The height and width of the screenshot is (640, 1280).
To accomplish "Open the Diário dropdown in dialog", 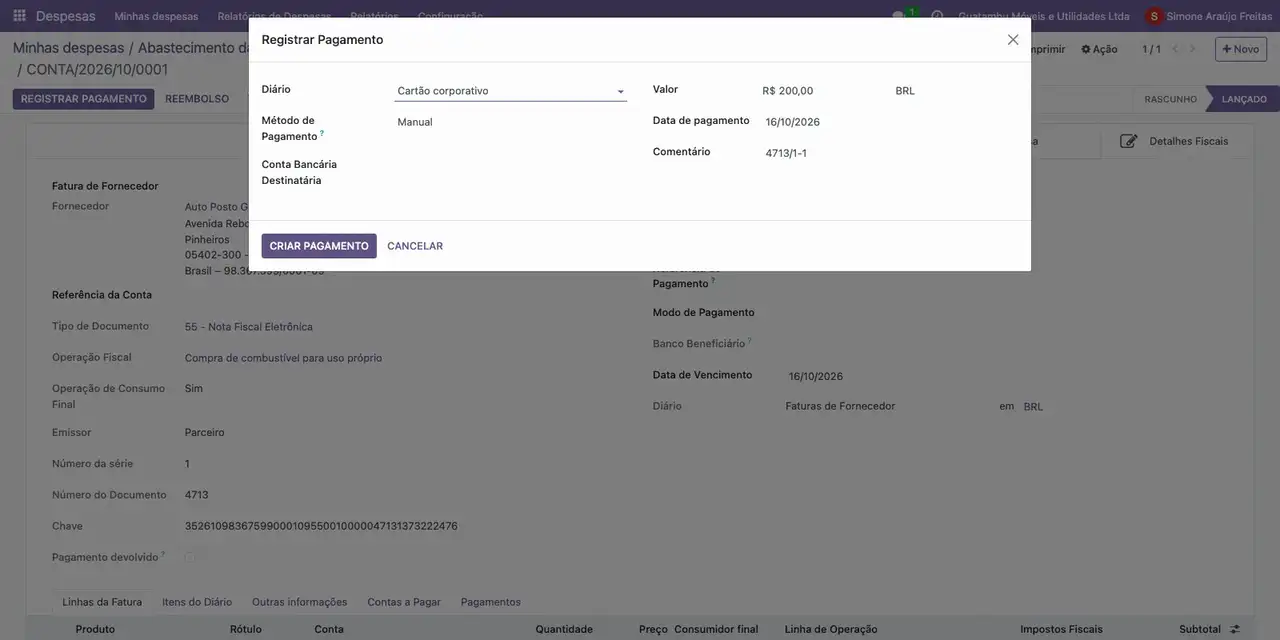I will (x=510, y=91).
